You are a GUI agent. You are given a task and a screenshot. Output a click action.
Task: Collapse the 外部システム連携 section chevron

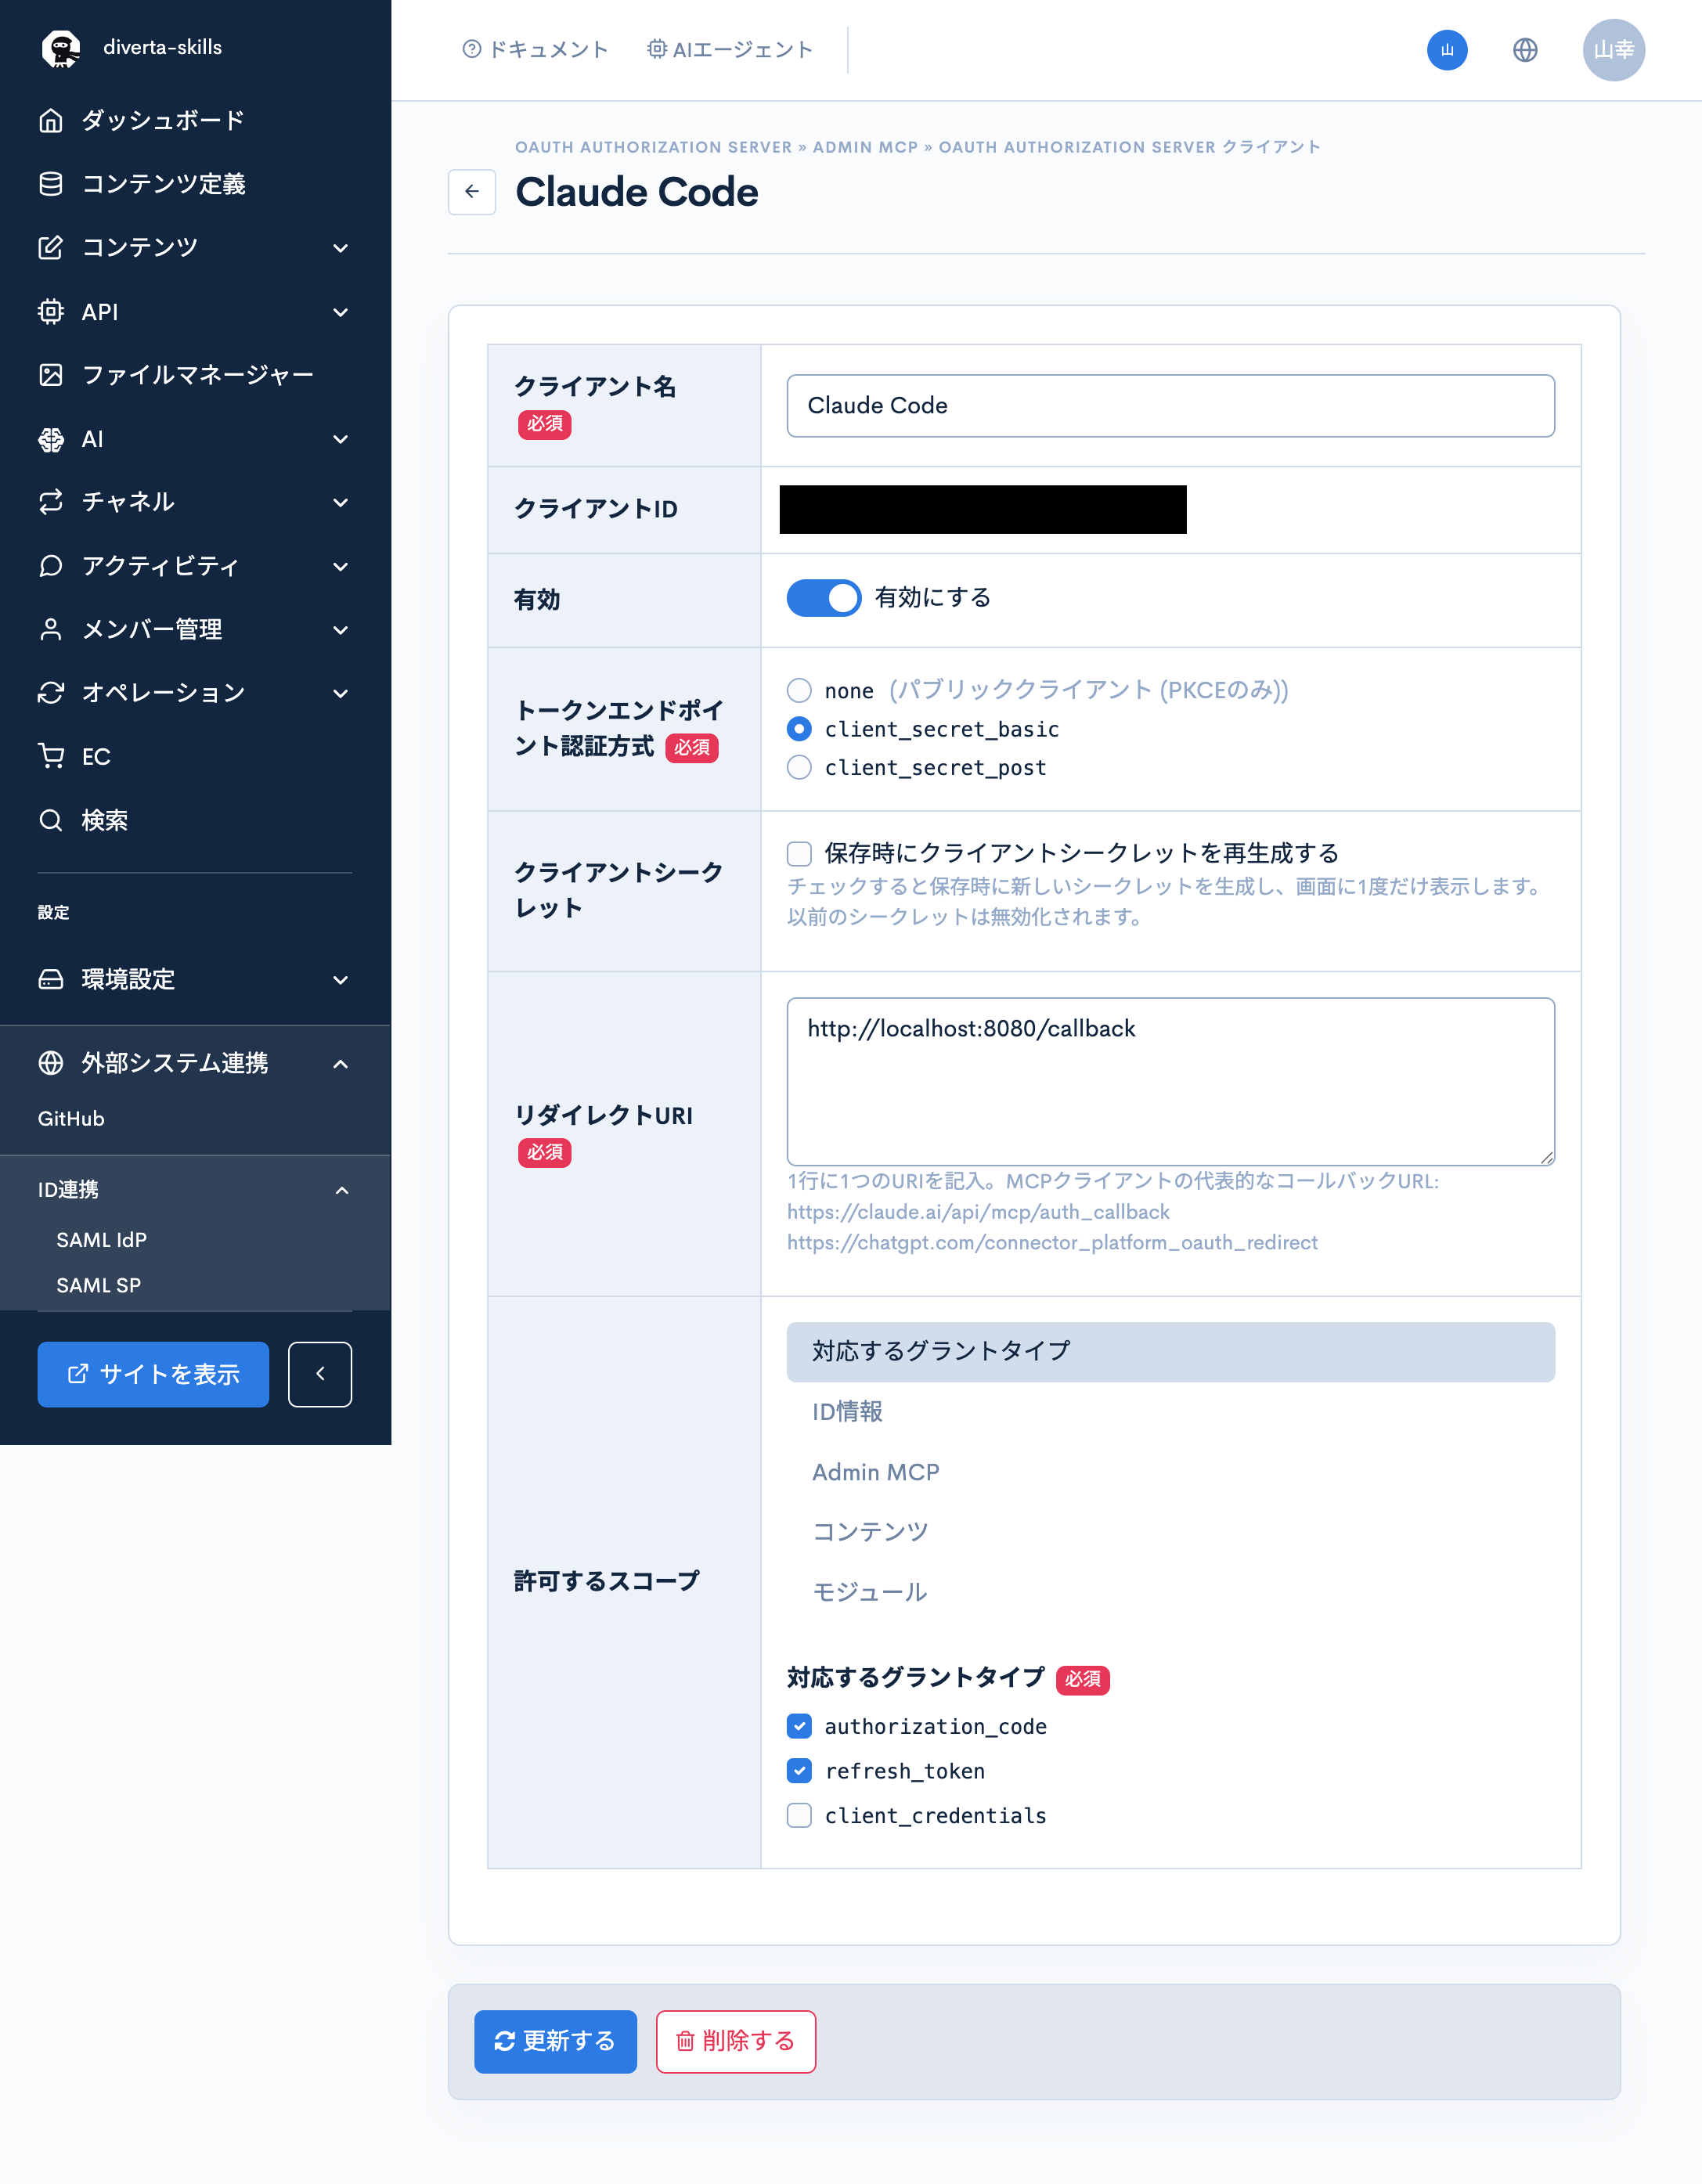click(x=341, y=1063)
